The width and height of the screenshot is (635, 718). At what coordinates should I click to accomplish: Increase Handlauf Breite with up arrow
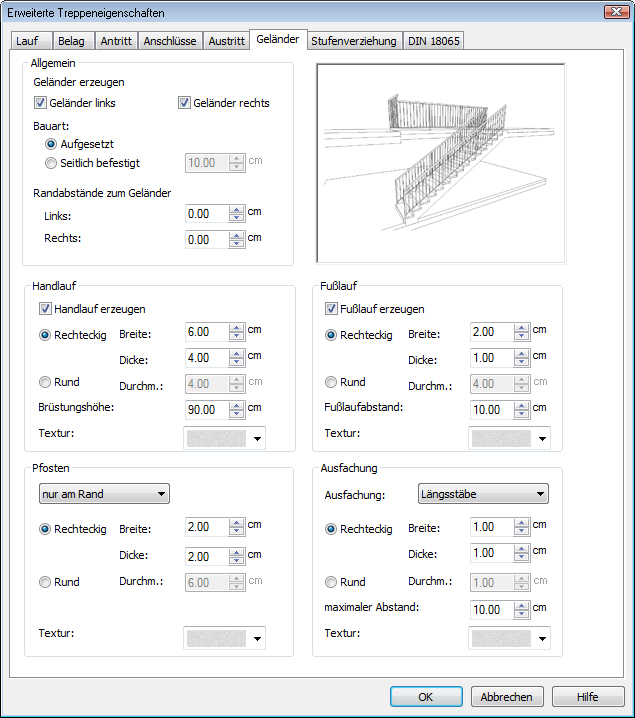pyautogui.click(x=237, y=327)
